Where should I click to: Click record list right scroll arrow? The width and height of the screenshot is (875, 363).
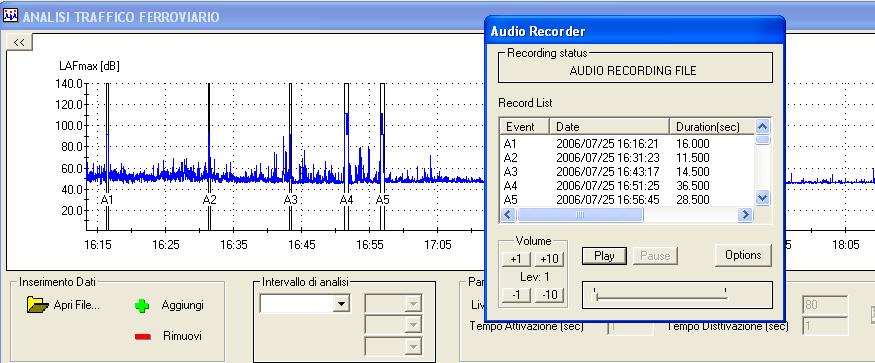pos(745,214)
